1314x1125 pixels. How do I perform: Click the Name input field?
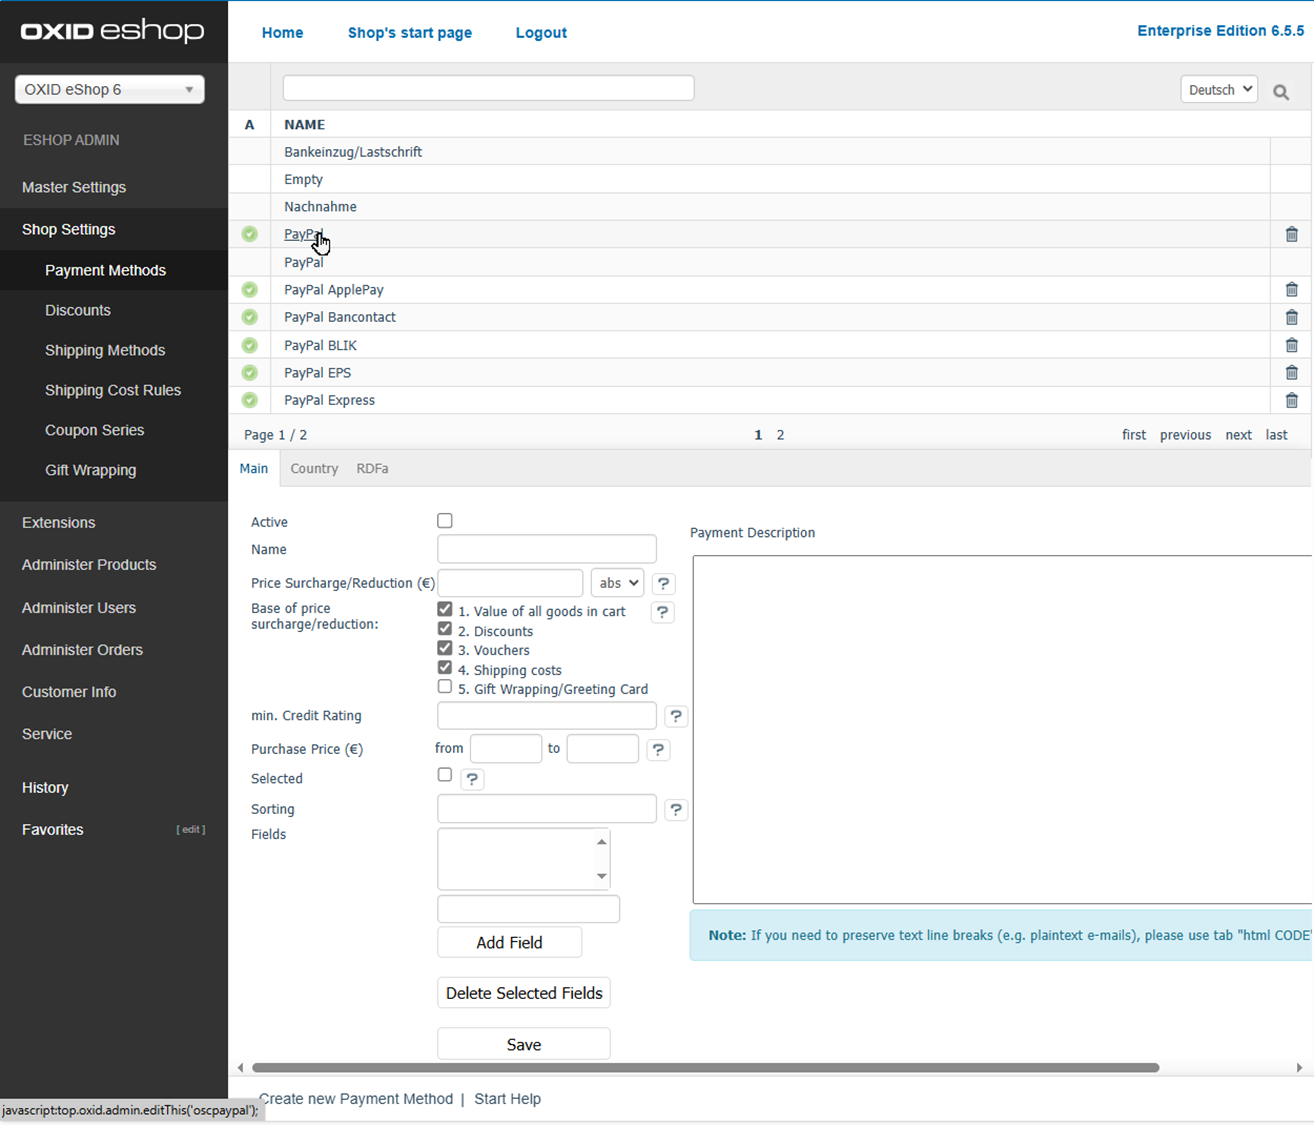546,549
